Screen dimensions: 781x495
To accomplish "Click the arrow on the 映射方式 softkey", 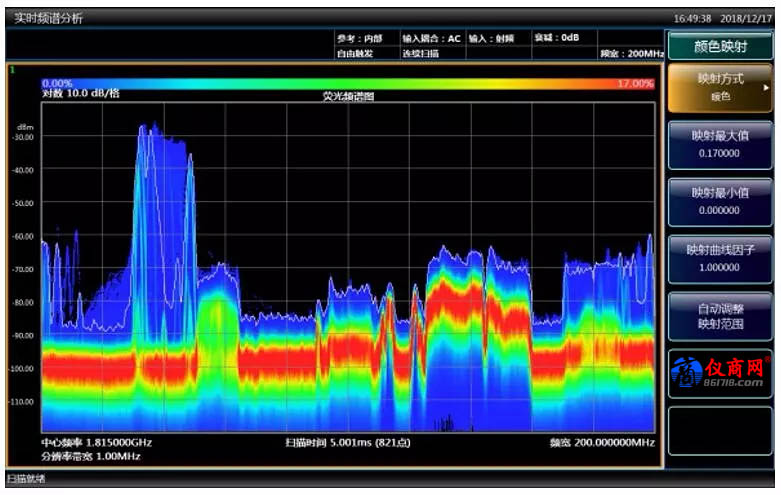I will coord(766,88).
